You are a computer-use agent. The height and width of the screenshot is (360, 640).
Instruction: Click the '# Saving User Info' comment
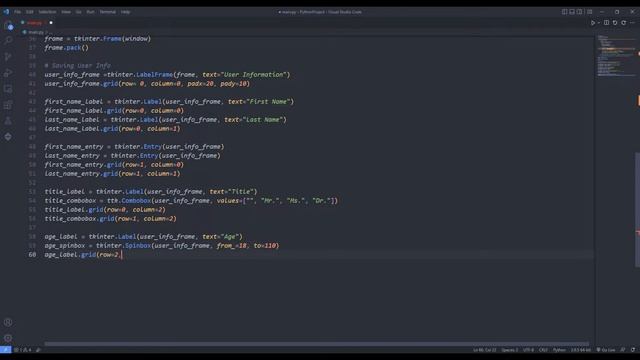coord(78,66)
